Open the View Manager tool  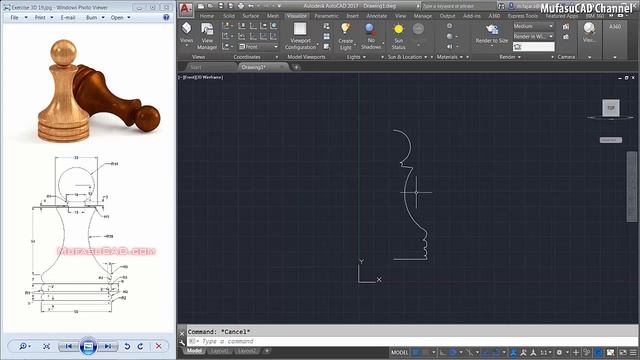coord(207,36)
